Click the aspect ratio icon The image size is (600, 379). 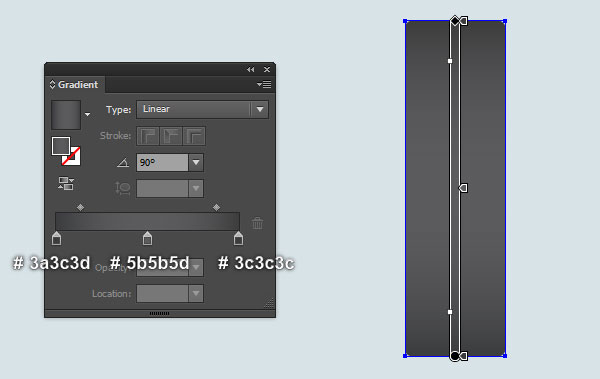pyautogui.click(x=123, y=188)
